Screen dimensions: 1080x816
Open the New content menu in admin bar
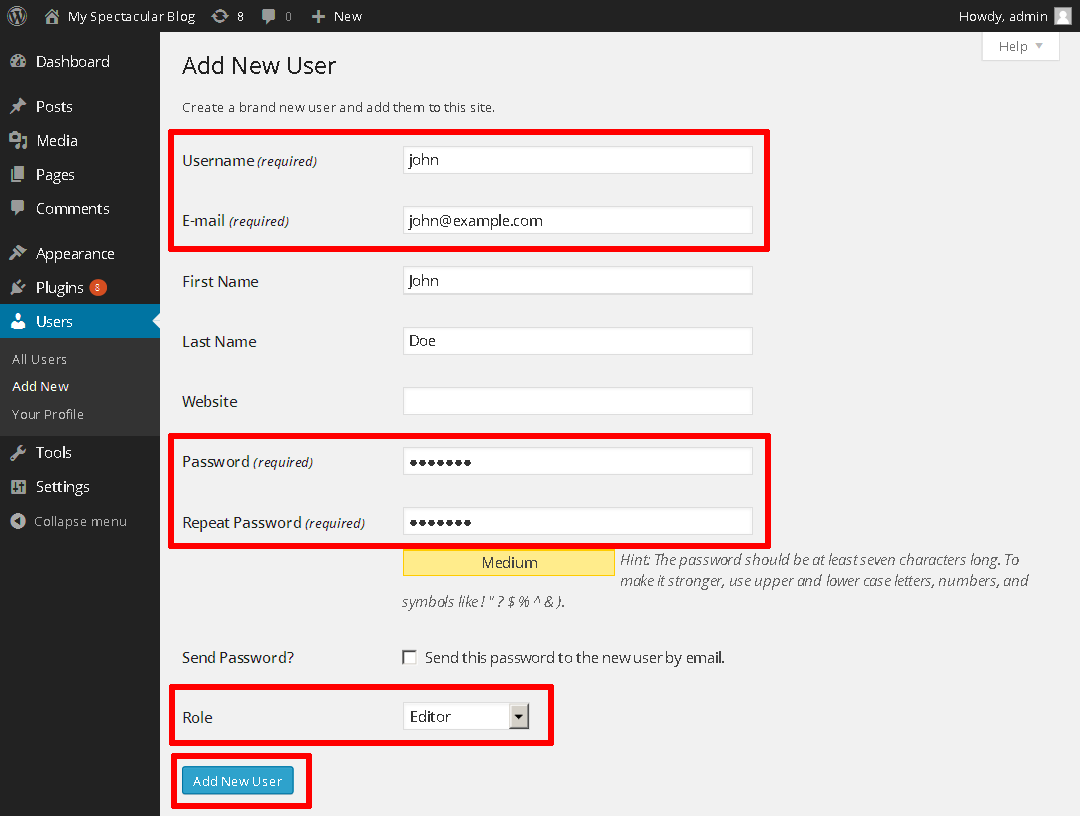click(337, 16)
